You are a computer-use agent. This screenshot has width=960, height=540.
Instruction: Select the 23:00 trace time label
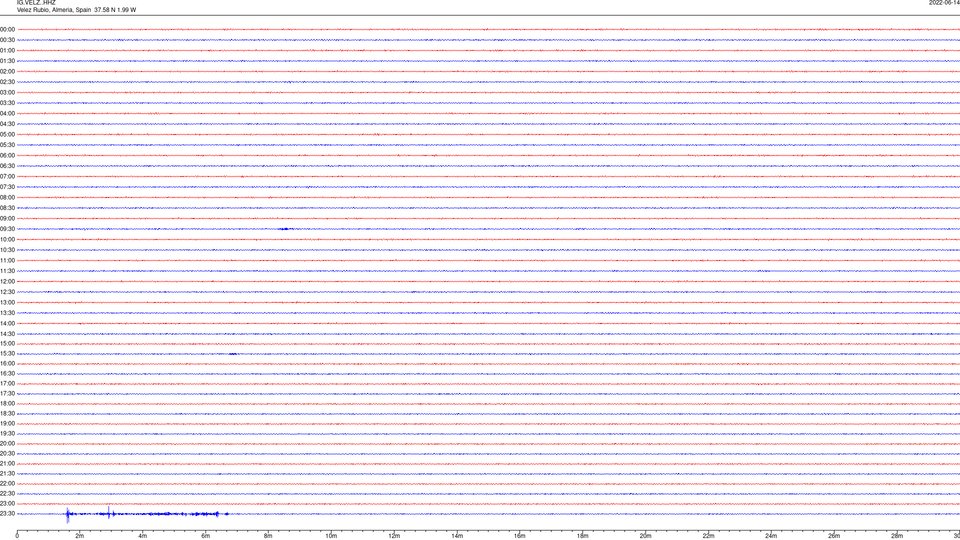click(x=7, y=504)
